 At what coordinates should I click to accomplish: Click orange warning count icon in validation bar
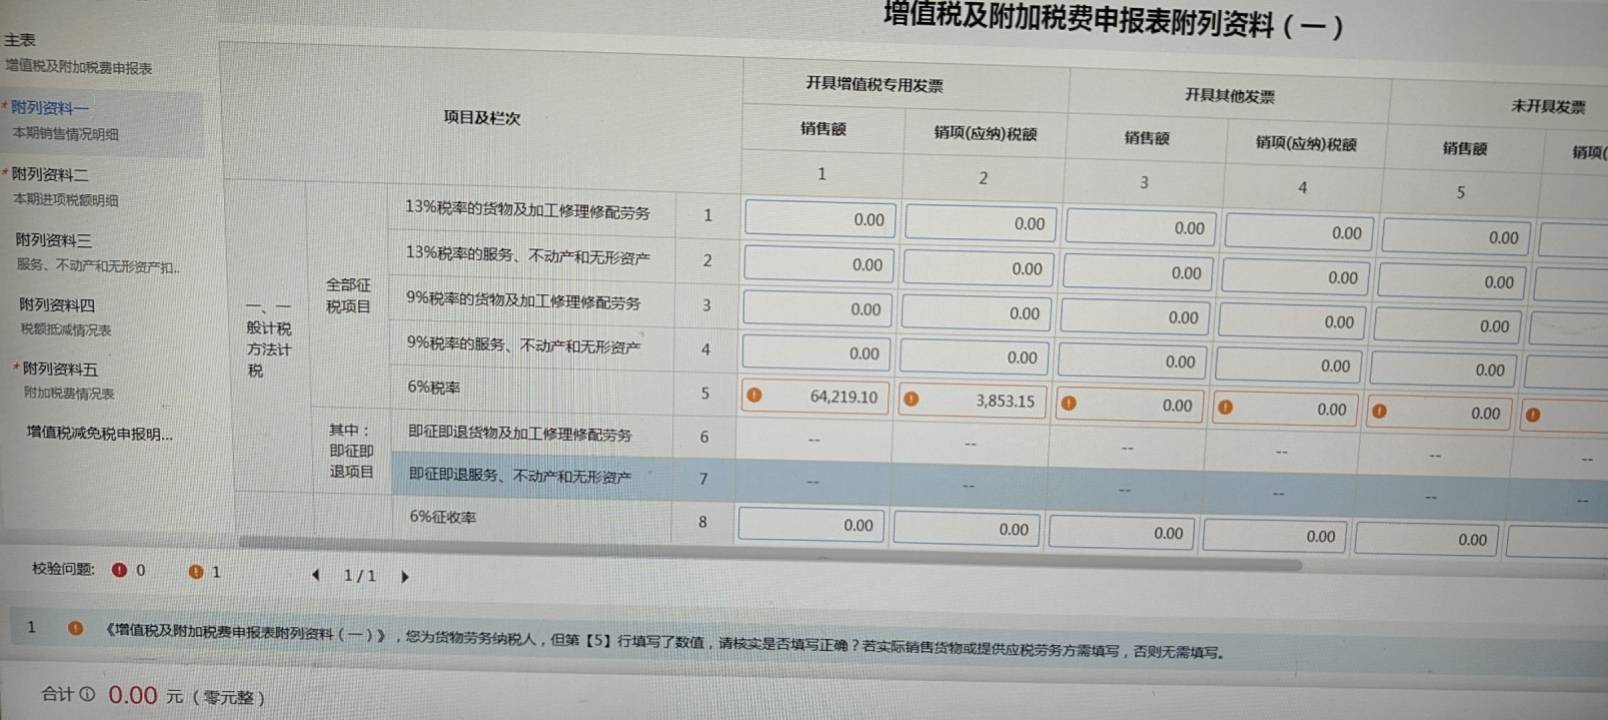[x=196, y=572]
